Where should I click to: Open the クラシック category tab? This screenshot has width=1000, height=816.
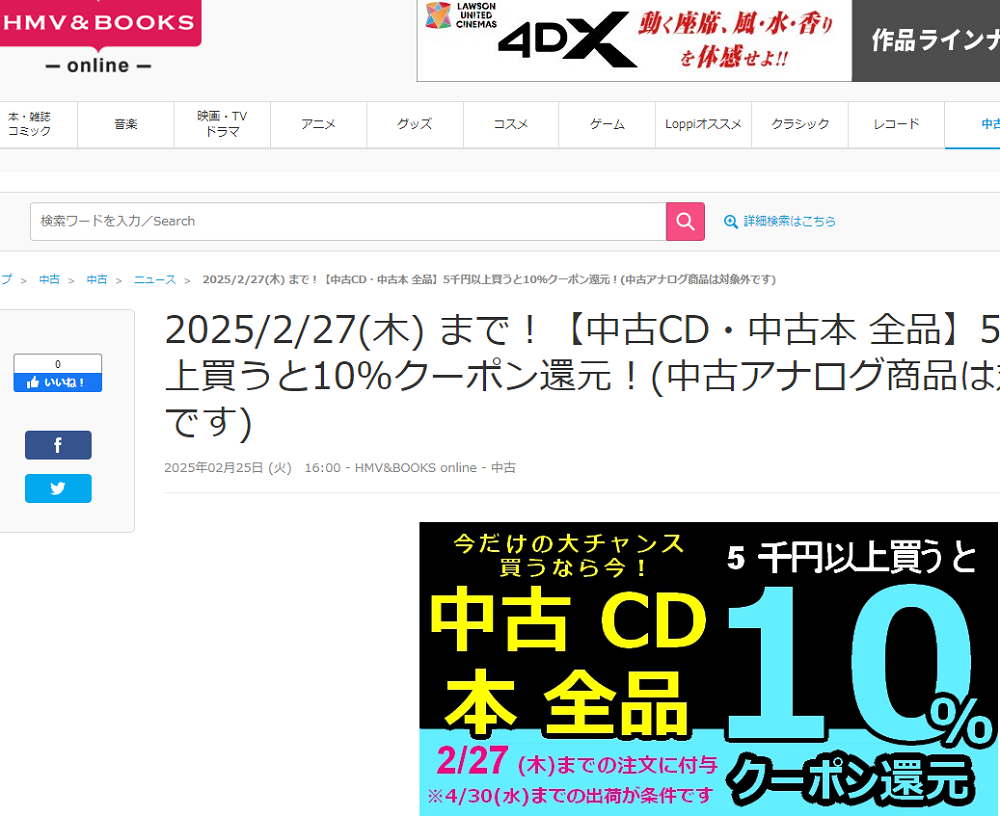[800, 124]
